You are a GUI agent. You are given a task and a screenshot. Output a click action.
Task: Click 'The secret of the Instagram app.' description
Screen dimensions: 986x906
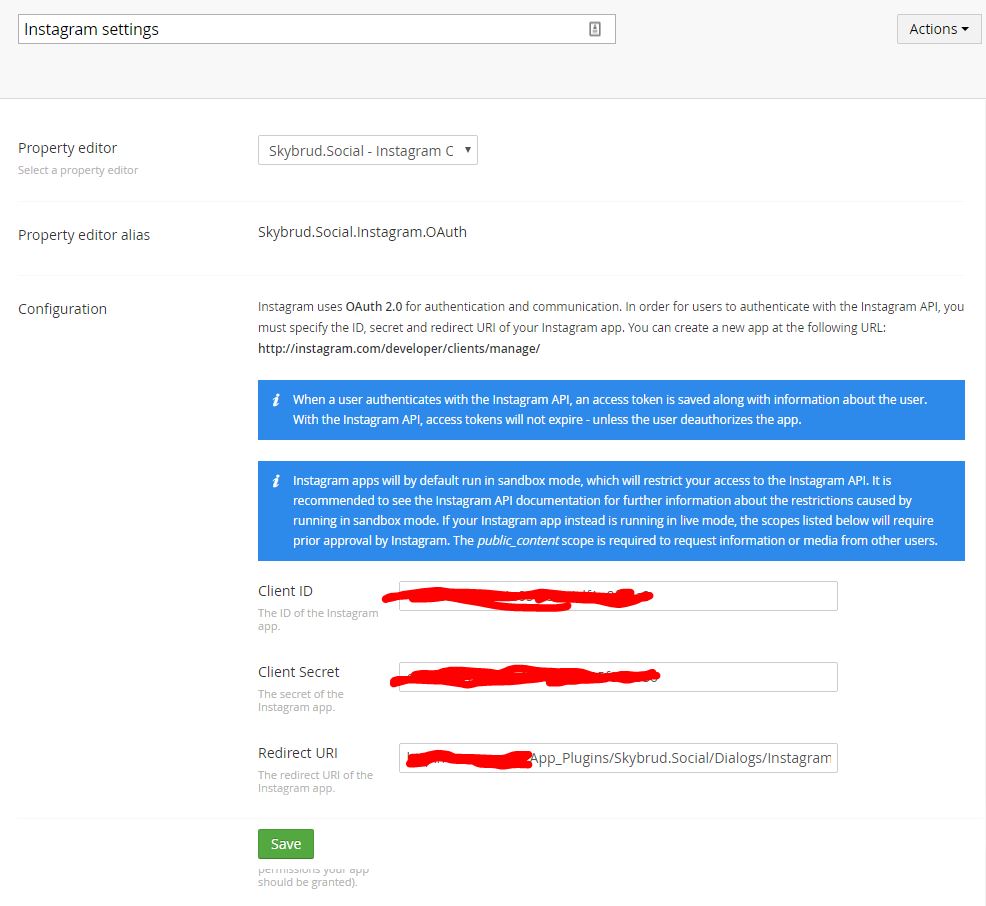point(301,700)
